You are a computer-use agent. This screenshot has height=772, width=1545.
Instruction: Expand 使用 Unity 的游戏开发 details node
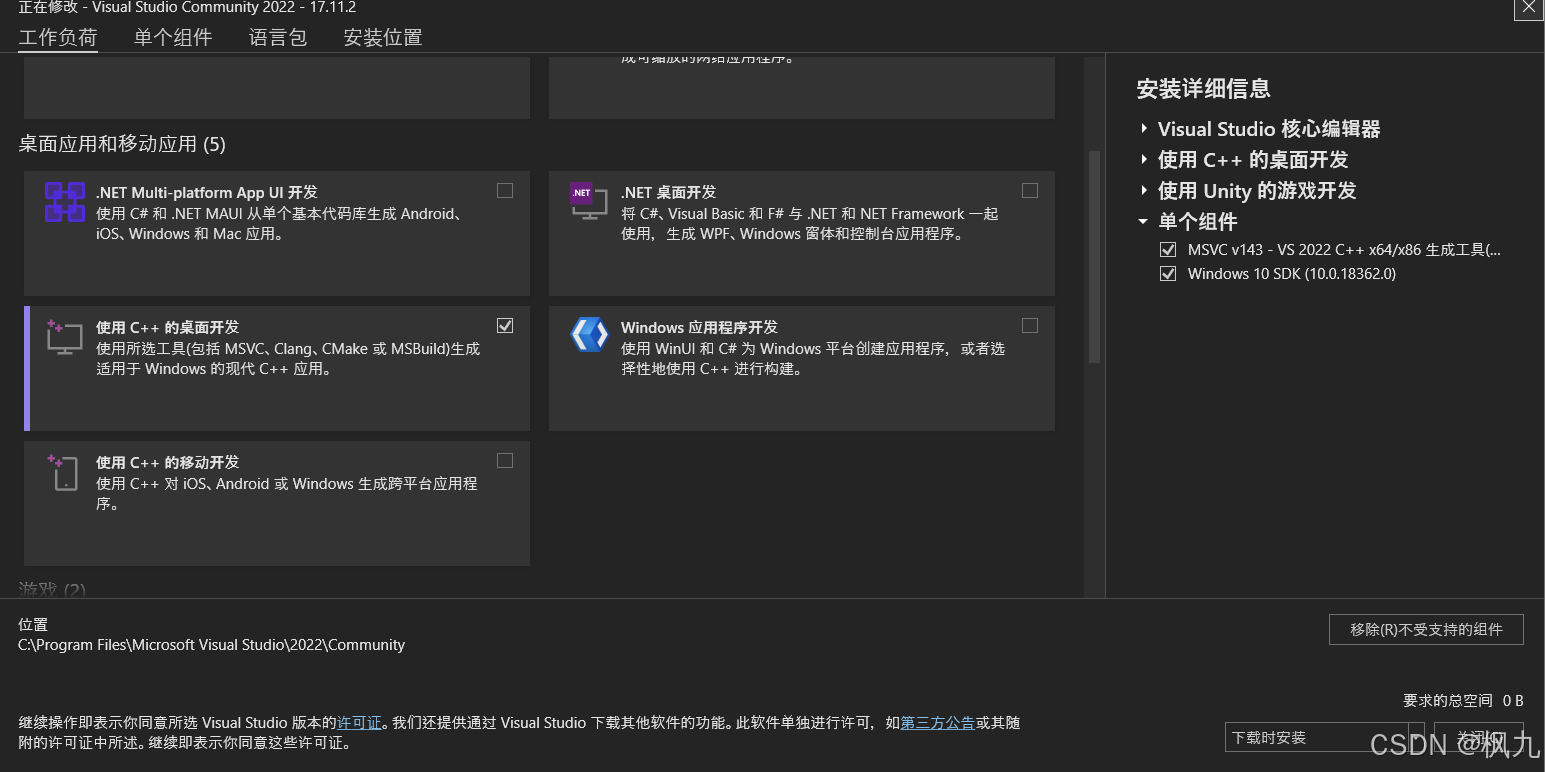click(x=1144, y=191)
